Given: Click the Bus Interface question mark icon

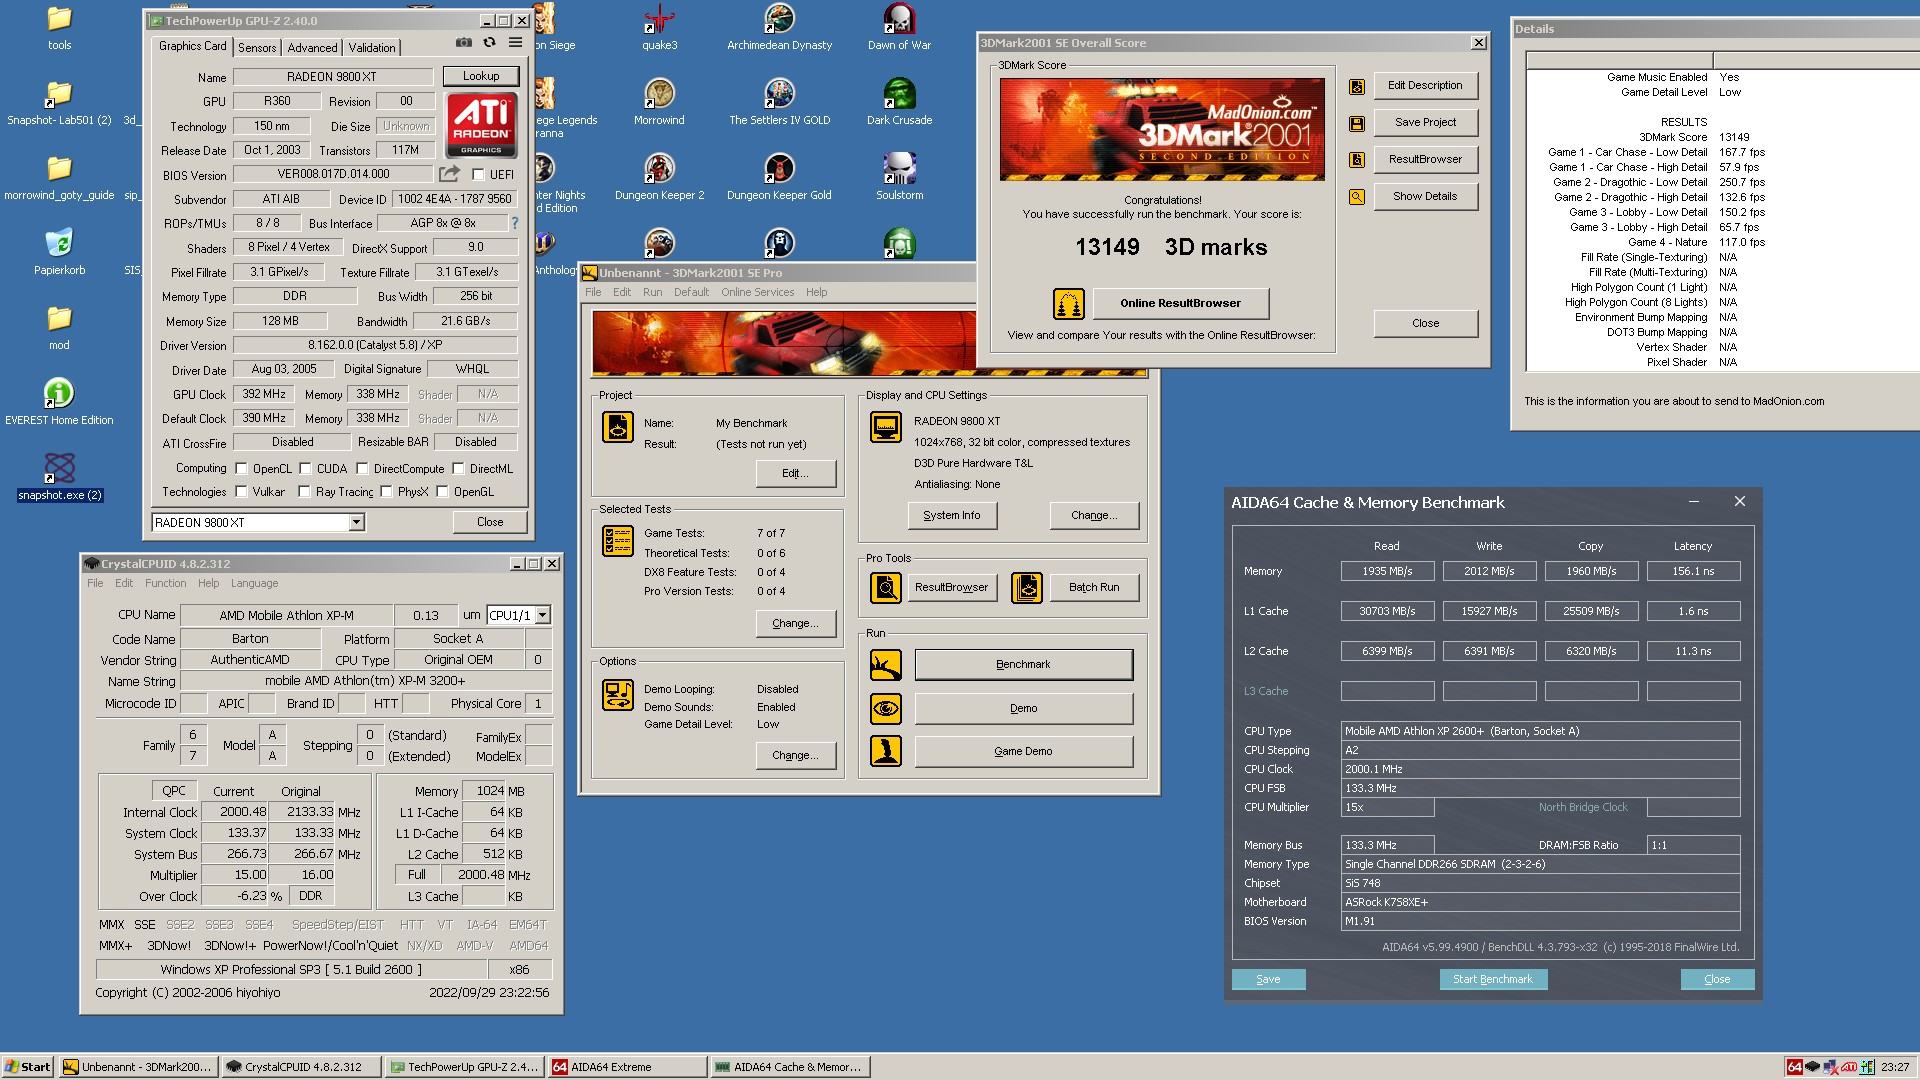Looking at the screenshot, I should (x=515, y=223).
